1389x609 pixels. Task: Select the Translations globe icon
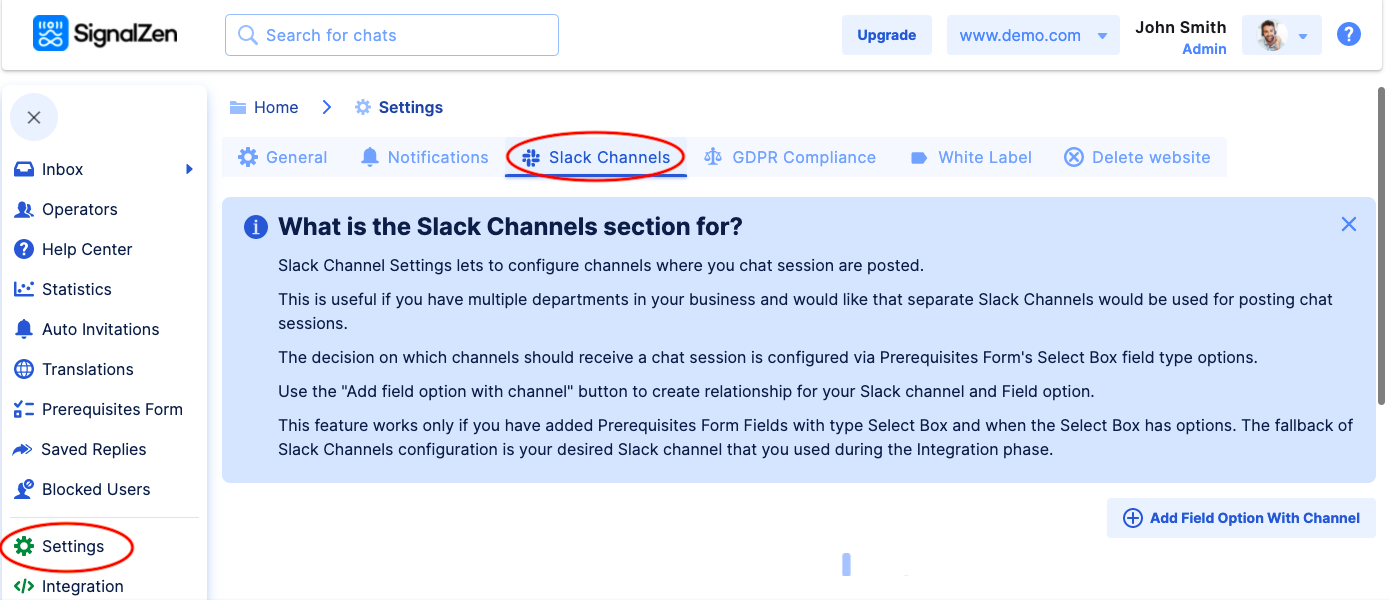pyautogui.click(x=24, y=370)
